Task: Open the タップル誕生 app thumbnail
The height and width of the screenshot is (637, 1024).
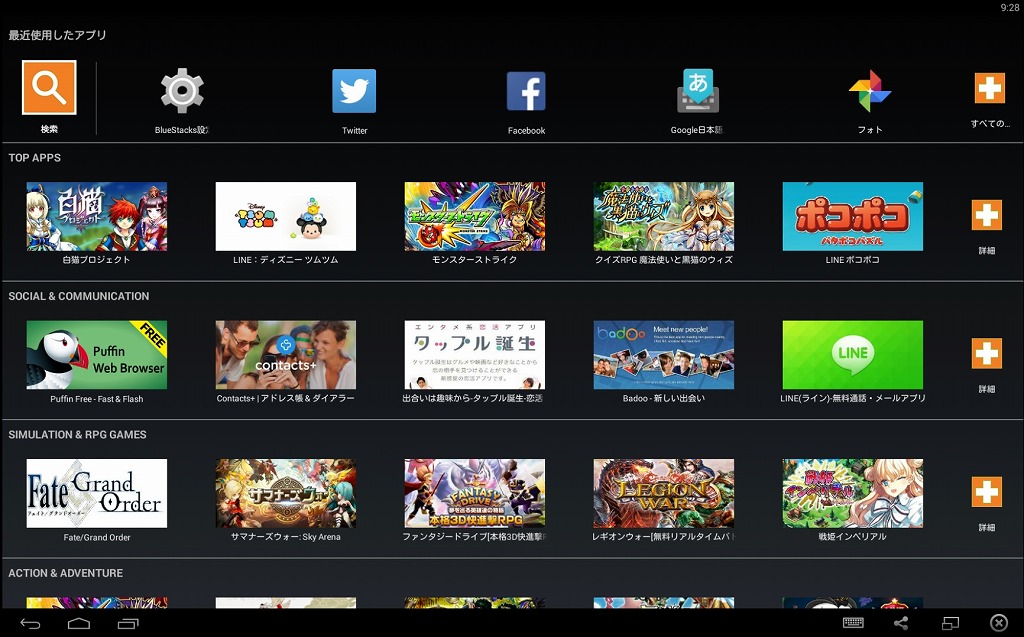Action: pyautogui.click(x=475, y=355)
